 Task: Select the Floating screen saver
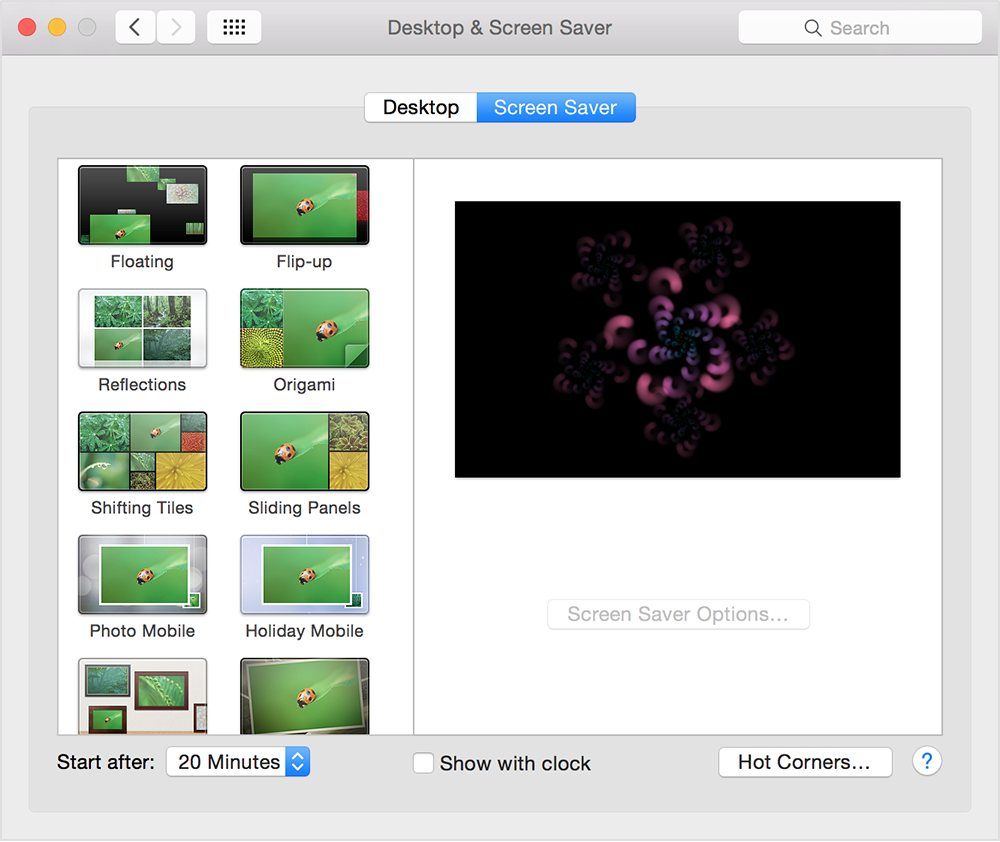(x=142, y=204)
